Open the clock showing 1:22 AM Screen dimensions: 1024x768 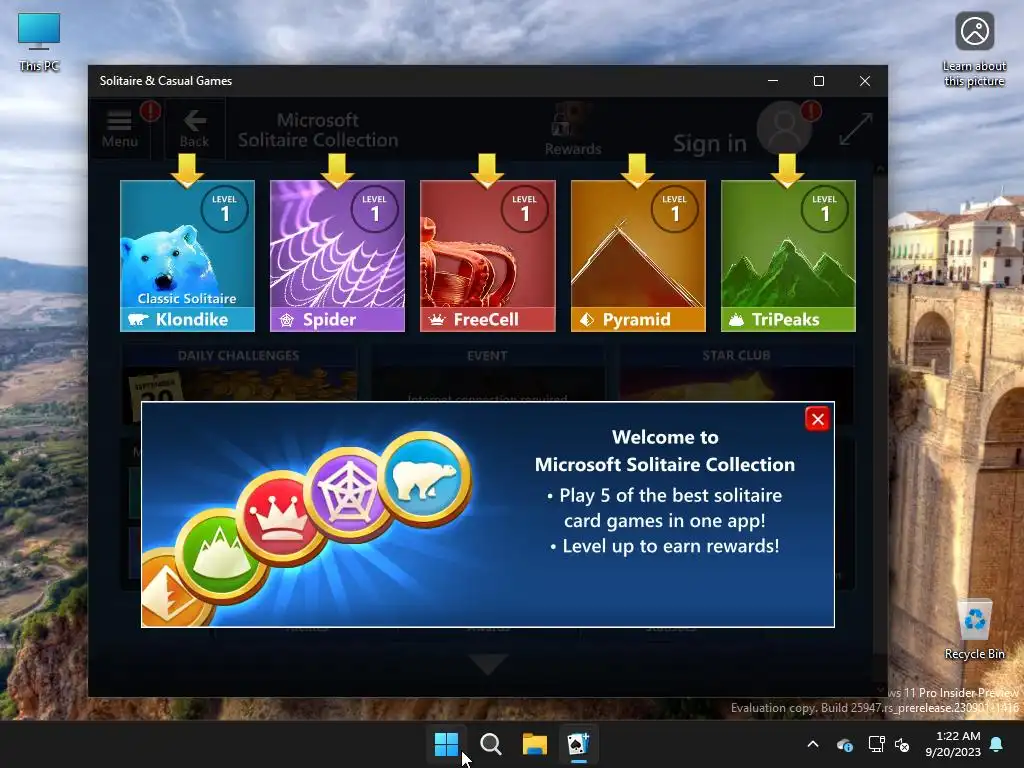953,744
